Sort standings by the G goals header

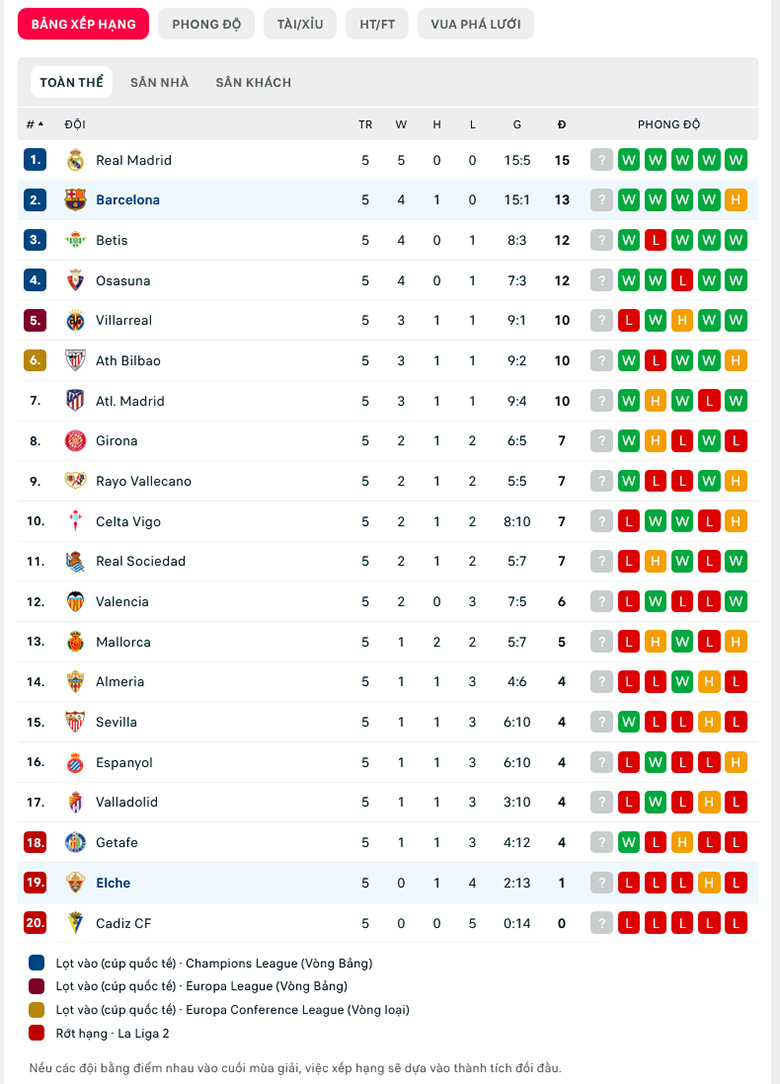point(517,124)
